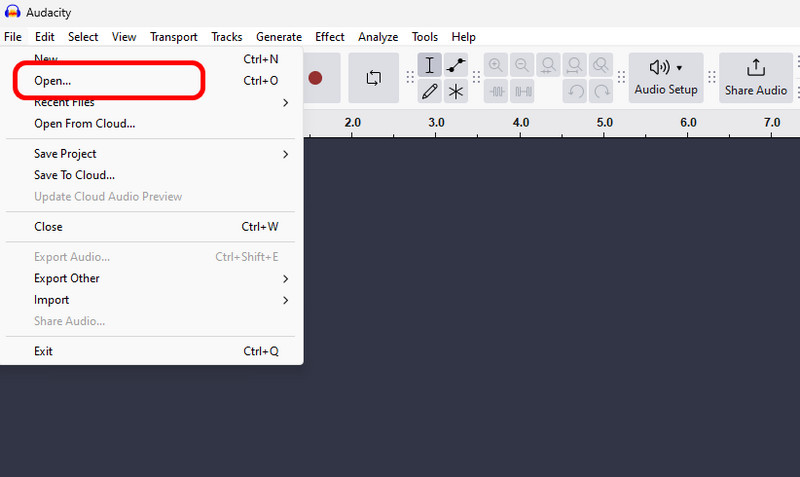
Task: Click the Zoom Out magnifier
Action: pos(522,65)
